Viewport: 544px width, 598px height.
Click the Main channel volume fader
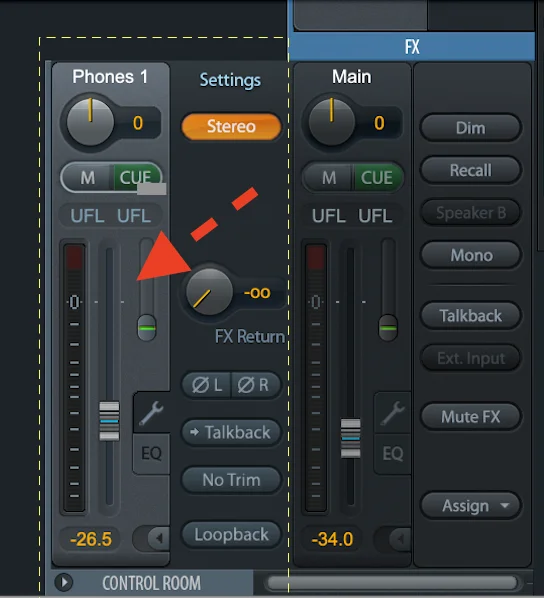click(350, 438)
